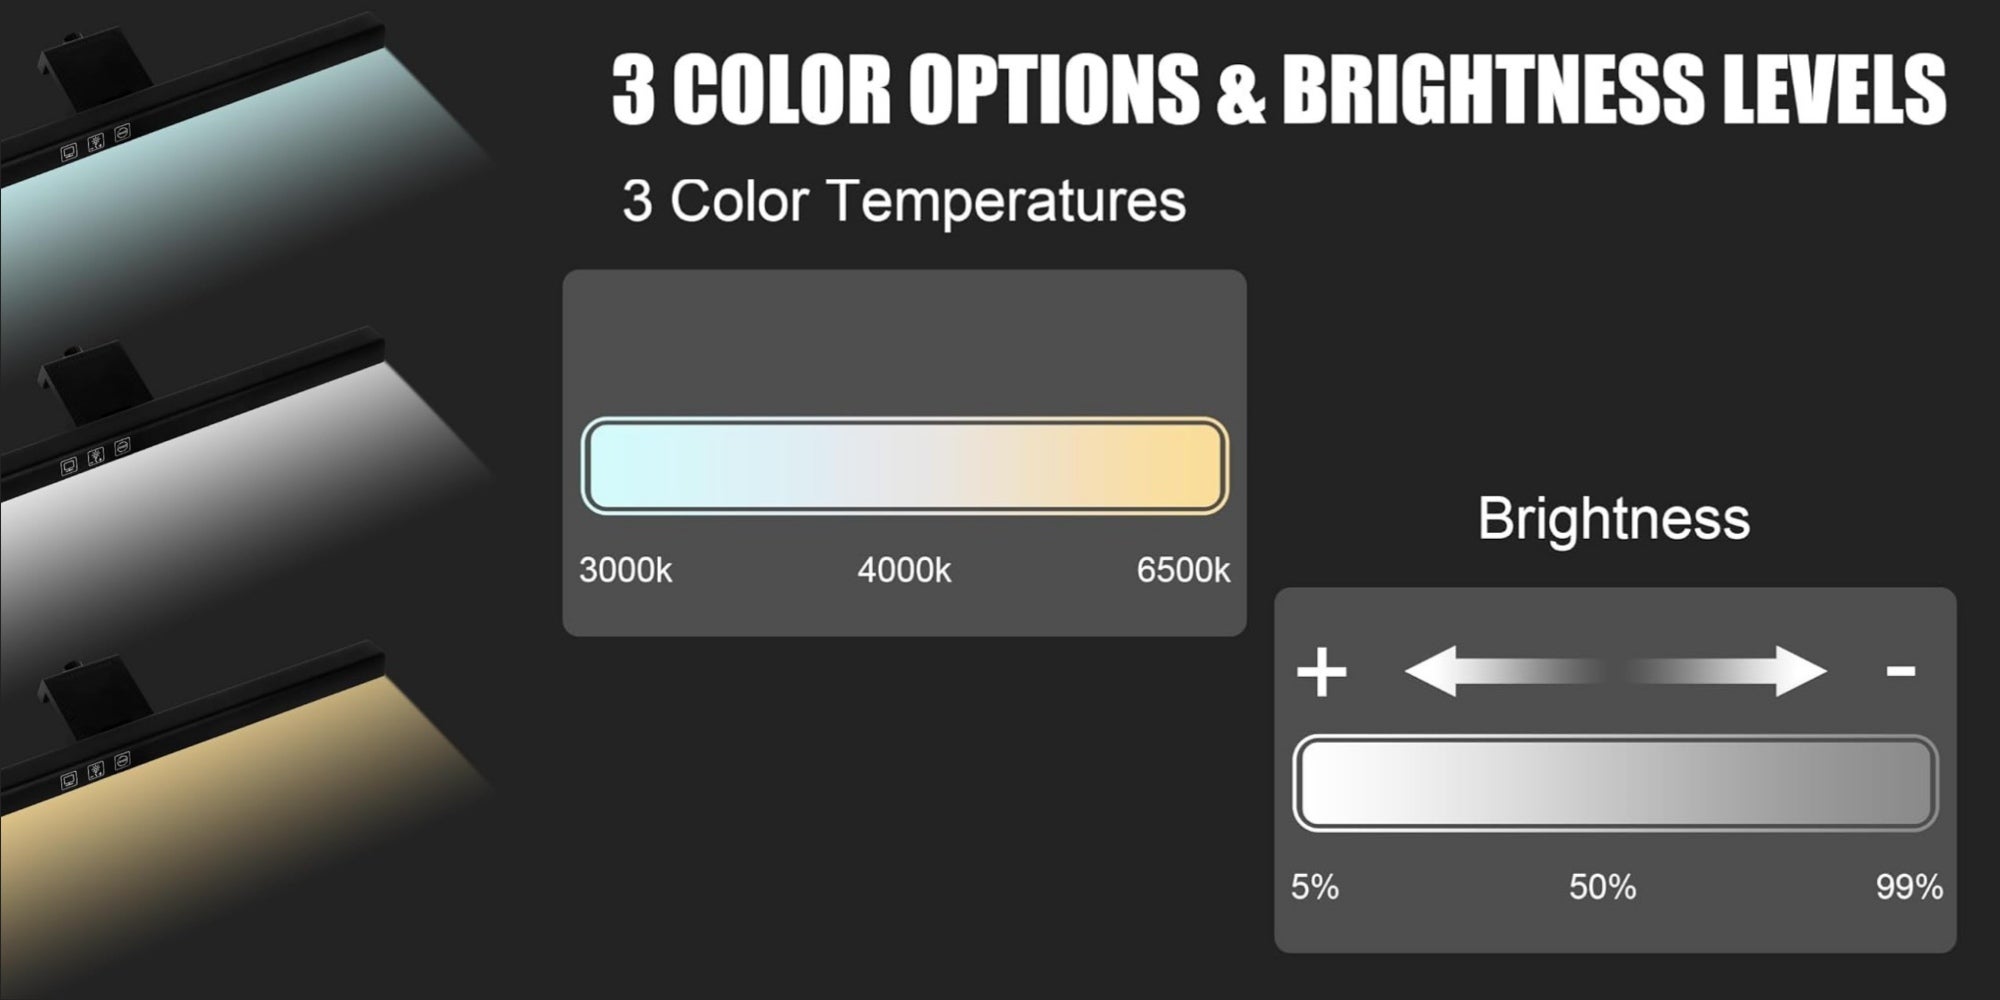Click the color temperature gradient bar
The height and width of the screenshot is (1000, 2000).
coord(905,466)
